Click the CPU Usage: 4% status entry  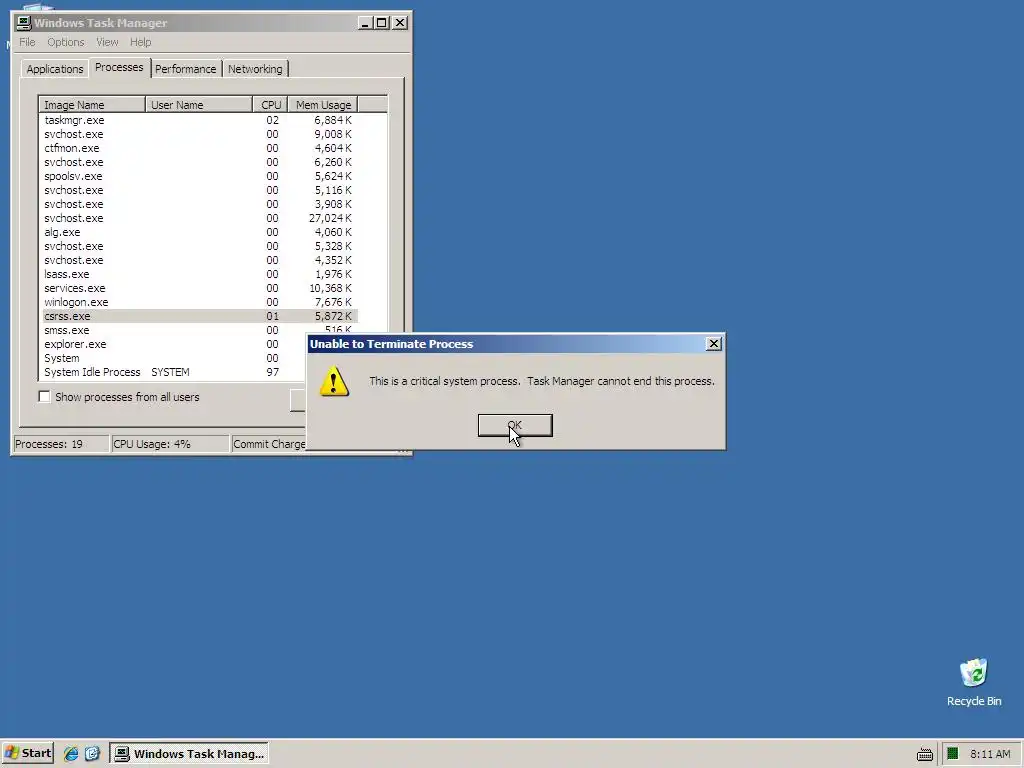[x=170, y=444]
